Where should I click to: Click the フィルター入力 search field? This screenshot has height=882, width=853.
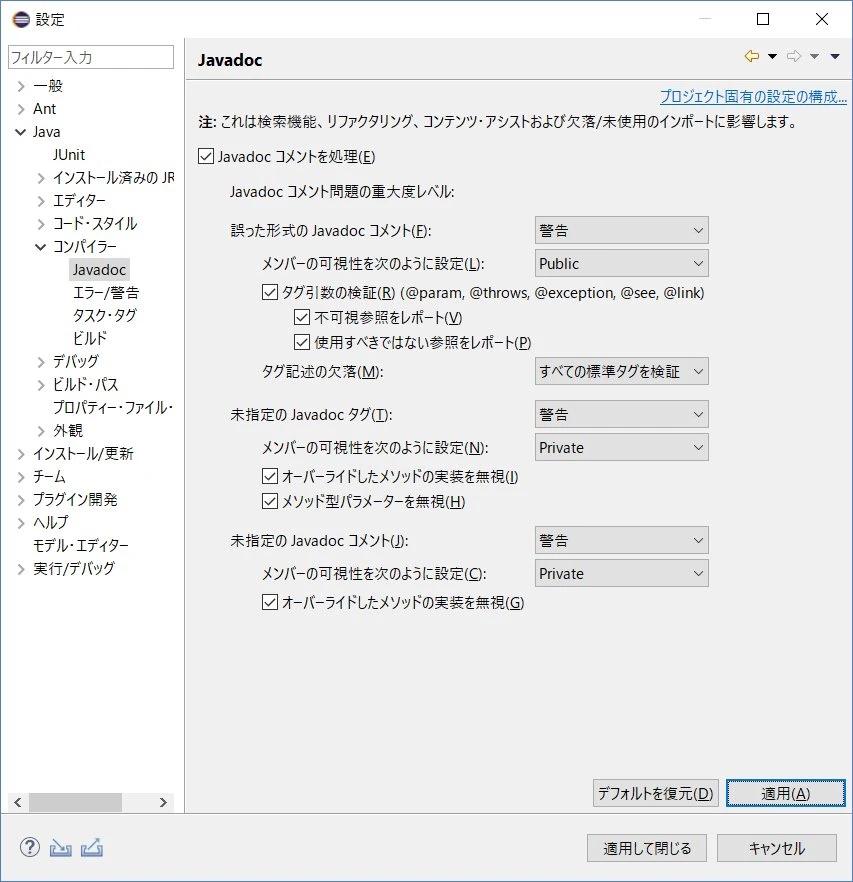91,57
